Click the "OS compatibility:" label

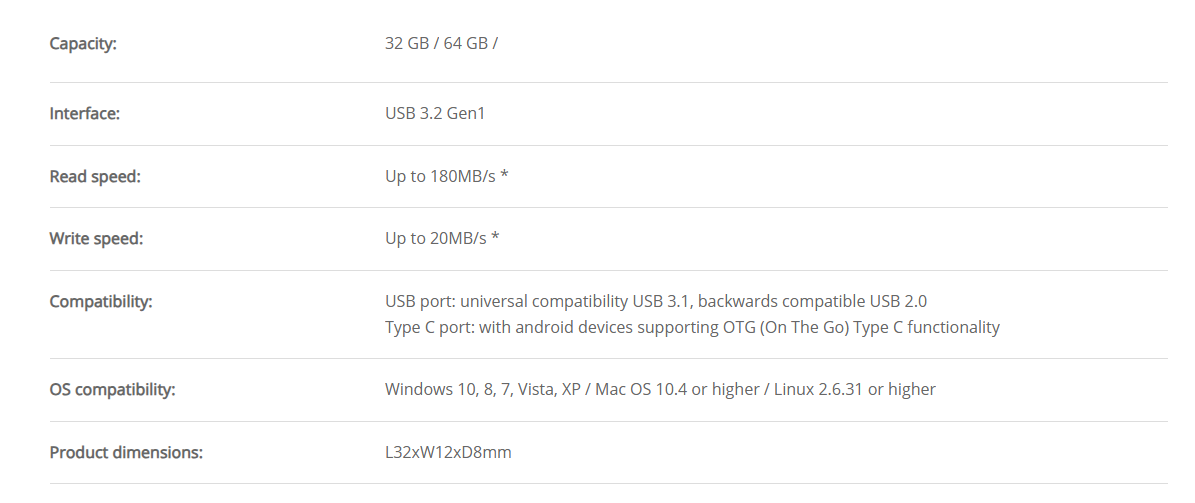tap(112, 389)
